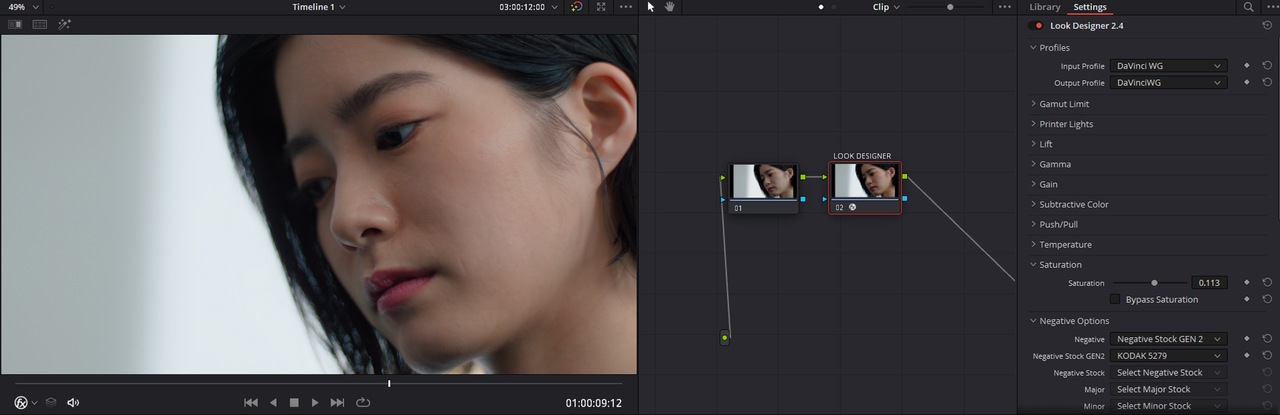This screenshot has width=1280, height=415.
Task: Reset the Output Profile value
Action: point(1267,82)
